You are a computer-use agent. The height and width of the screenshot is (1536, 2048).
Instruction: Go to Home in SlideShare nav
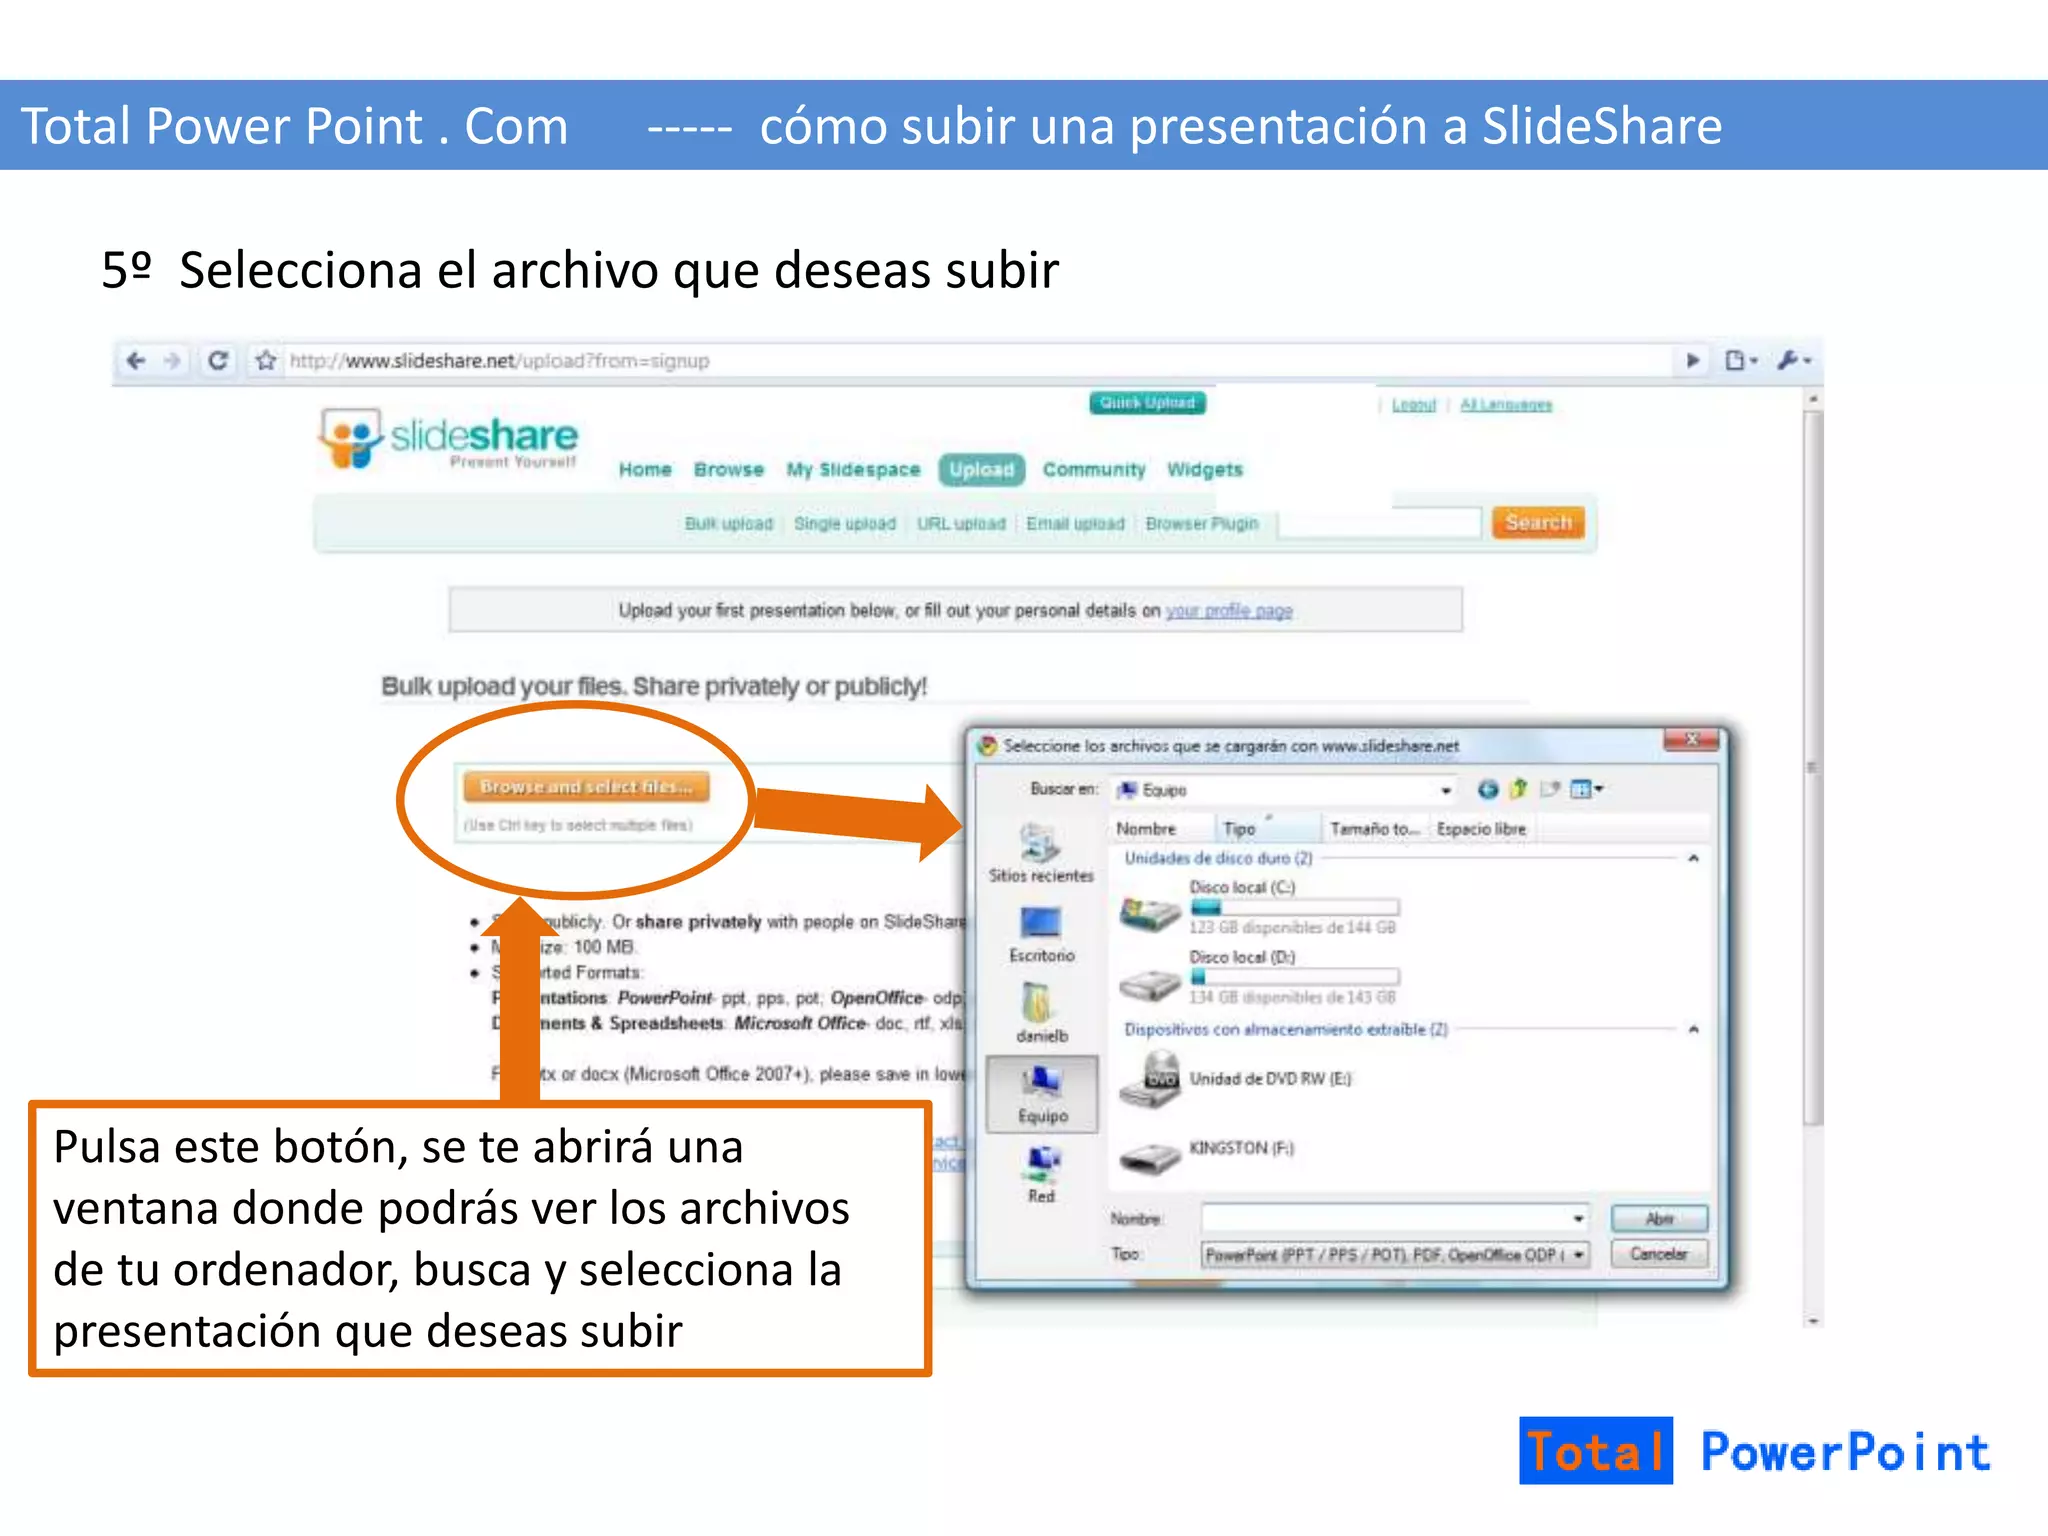[x=645, y=470]
